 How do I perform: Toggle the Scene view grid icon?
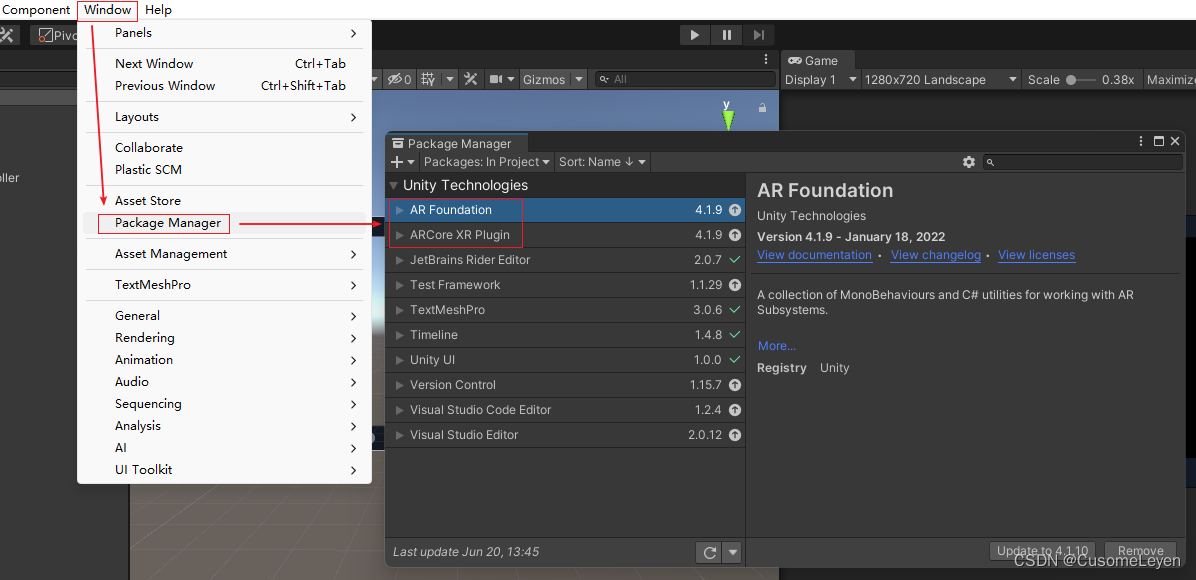point(429,79)
